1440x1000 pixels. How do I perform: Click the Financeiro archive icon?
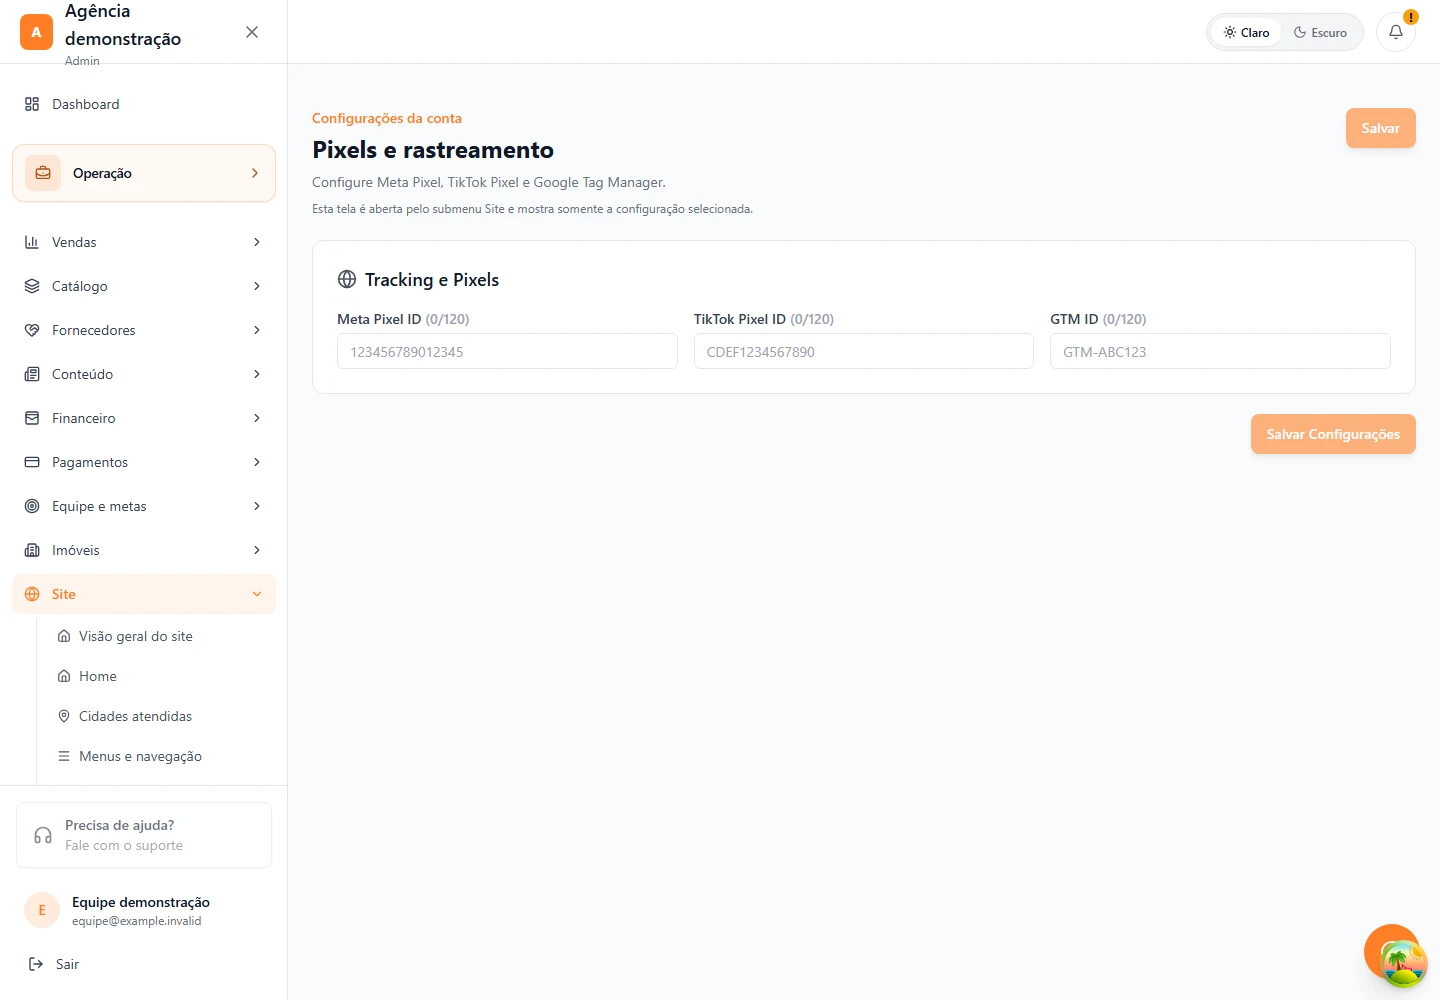(32, 418)
